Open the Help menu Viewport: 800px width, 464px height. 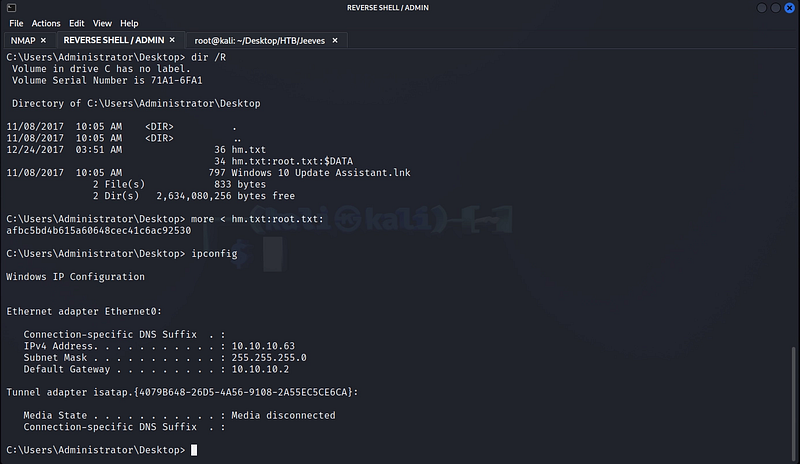pyautogui.click(x=129, y=23)
